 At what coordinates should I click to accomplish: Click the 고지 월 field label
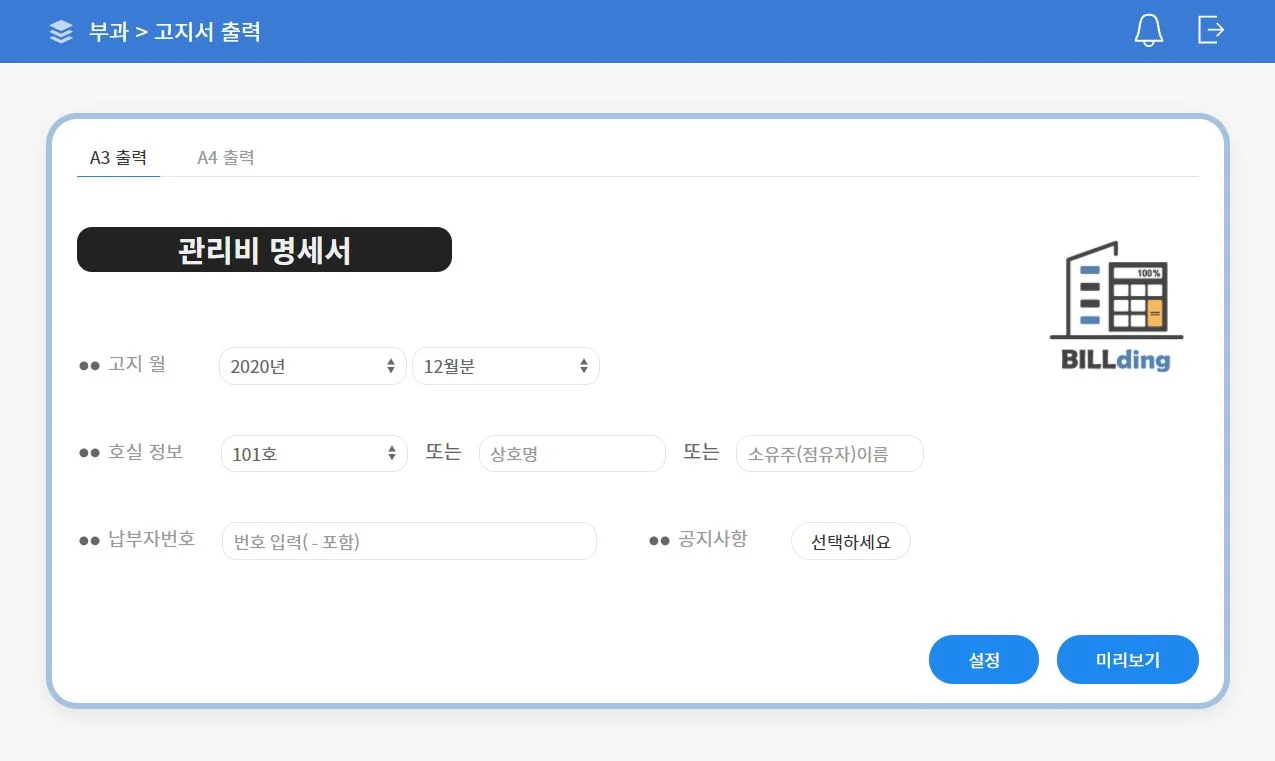[x=136, y=364]
